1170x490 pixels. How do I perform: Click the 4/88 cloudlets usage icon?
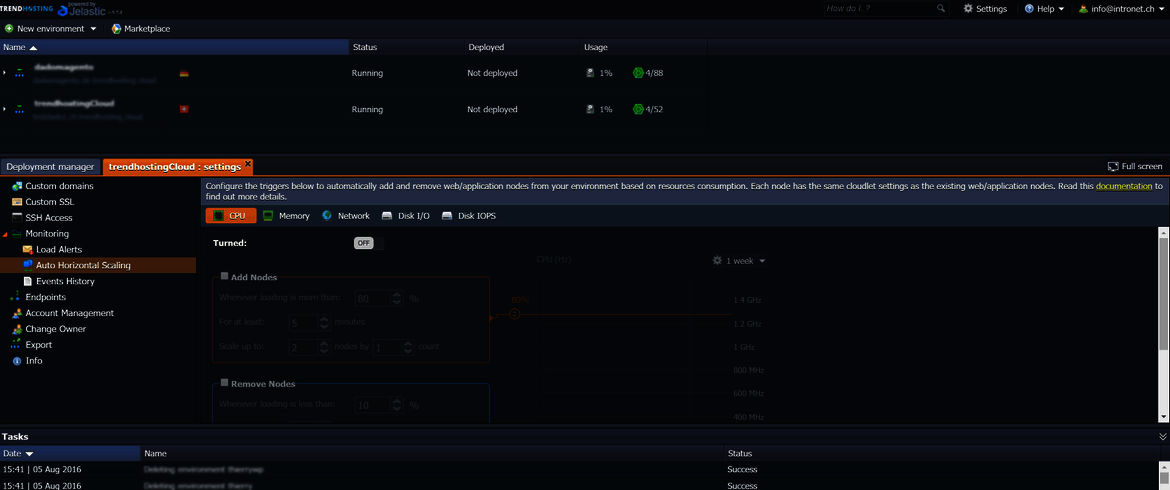pos(637,73)
